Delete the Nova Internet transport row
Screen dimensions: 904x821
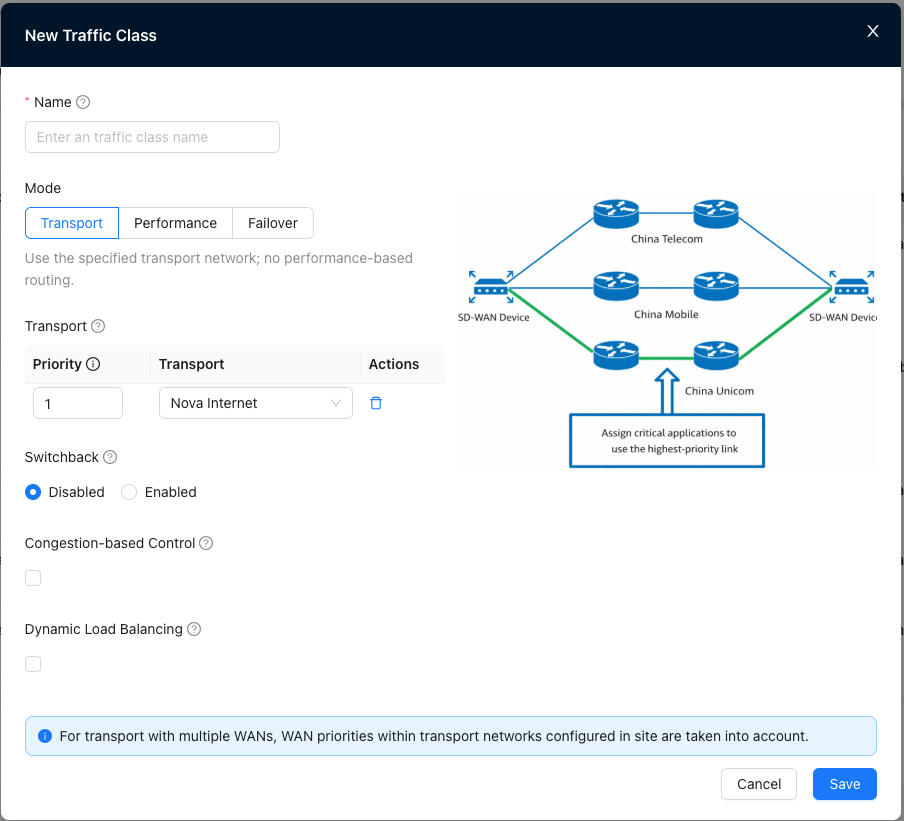(376, 403)
